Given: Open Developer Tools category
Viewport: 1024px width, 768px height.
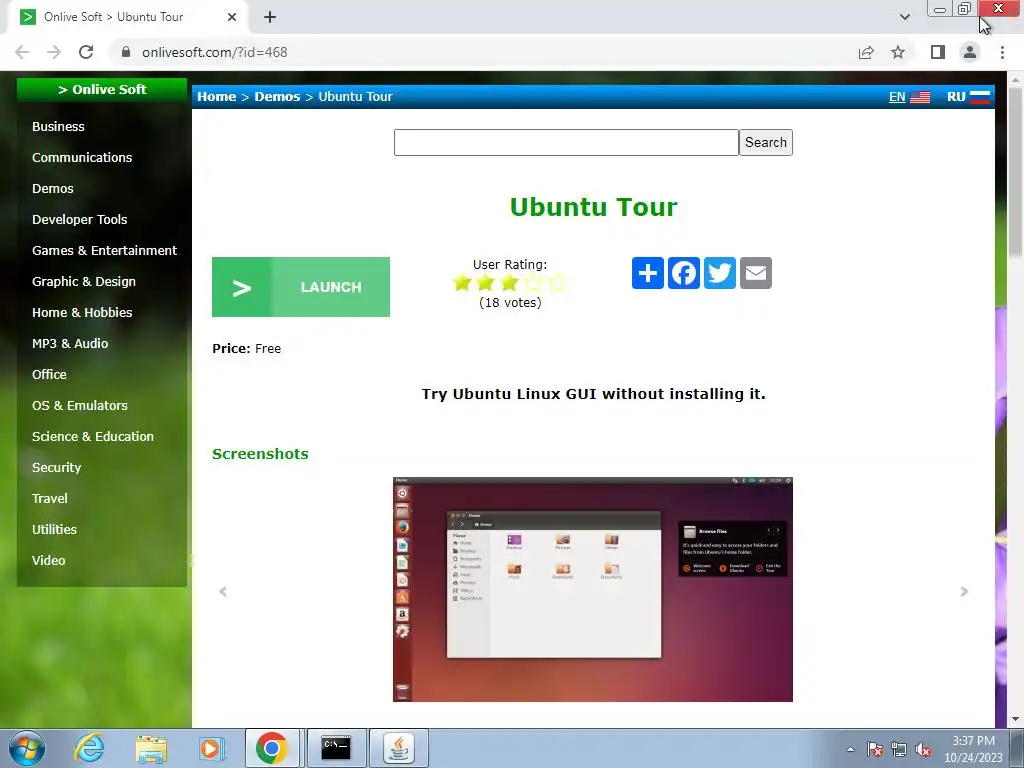Looking at the screenshot, I should pyautogui.click(x=80, y=219).
